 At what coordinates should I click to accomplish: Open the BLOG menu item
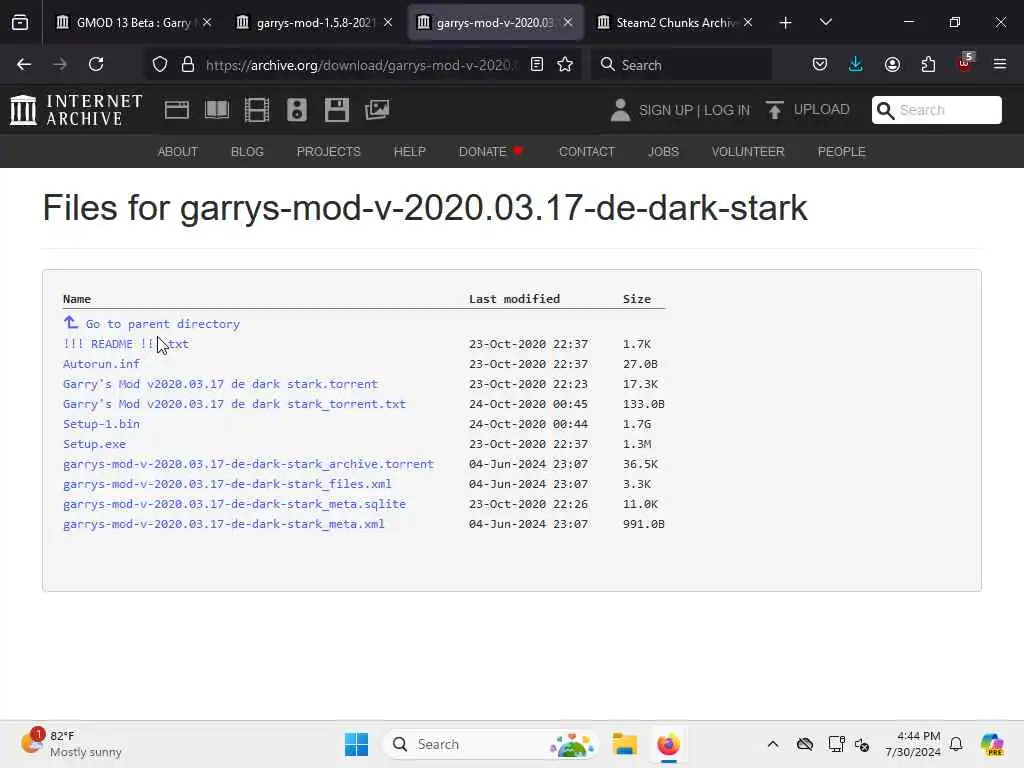pyautogui.click(x=248, y=152)
